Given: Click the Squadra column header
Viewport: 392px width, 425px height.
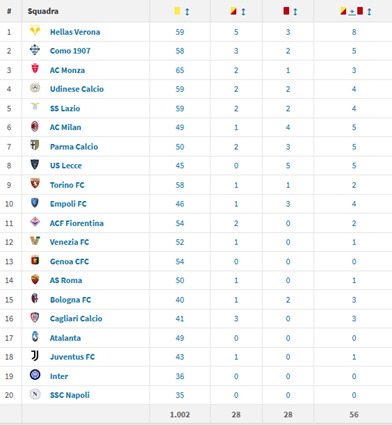Looking at the screenshot, I should pyautogui.click(x=43, y=11).
